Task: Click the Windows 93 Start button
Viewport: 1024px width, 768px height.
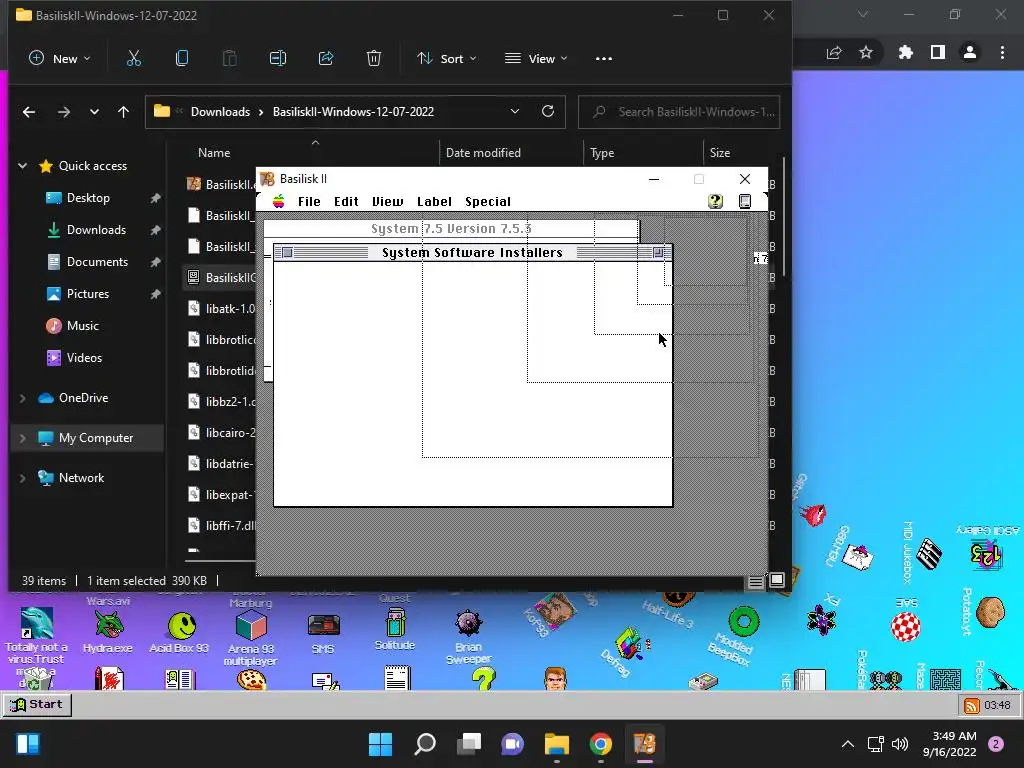Action: pos(37,704)
